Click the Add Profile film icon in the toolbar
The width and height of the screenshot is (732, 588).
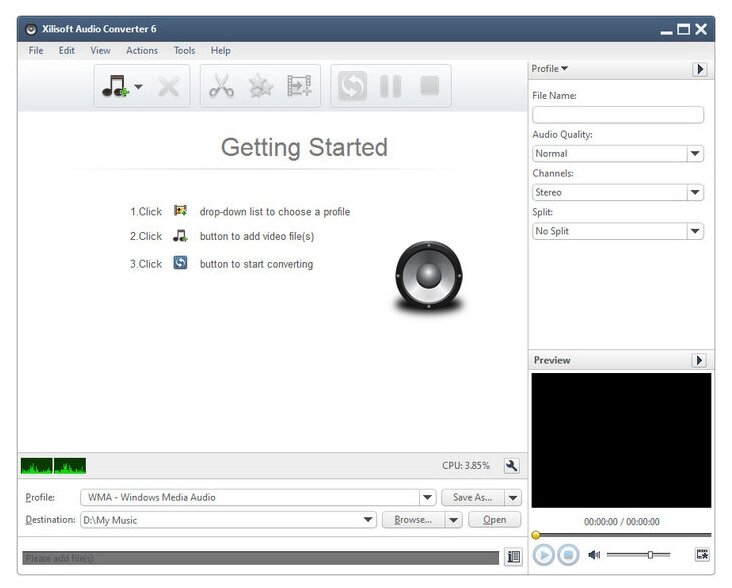(299, 86)
